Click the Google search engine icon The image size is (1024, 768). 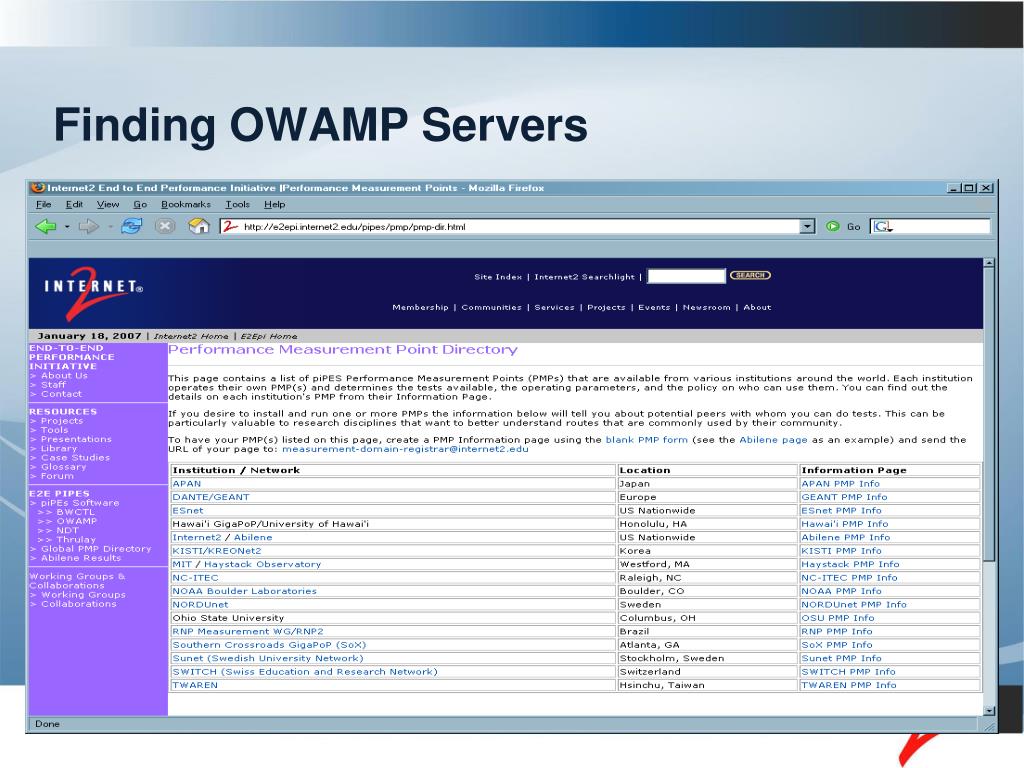[883, 227]
